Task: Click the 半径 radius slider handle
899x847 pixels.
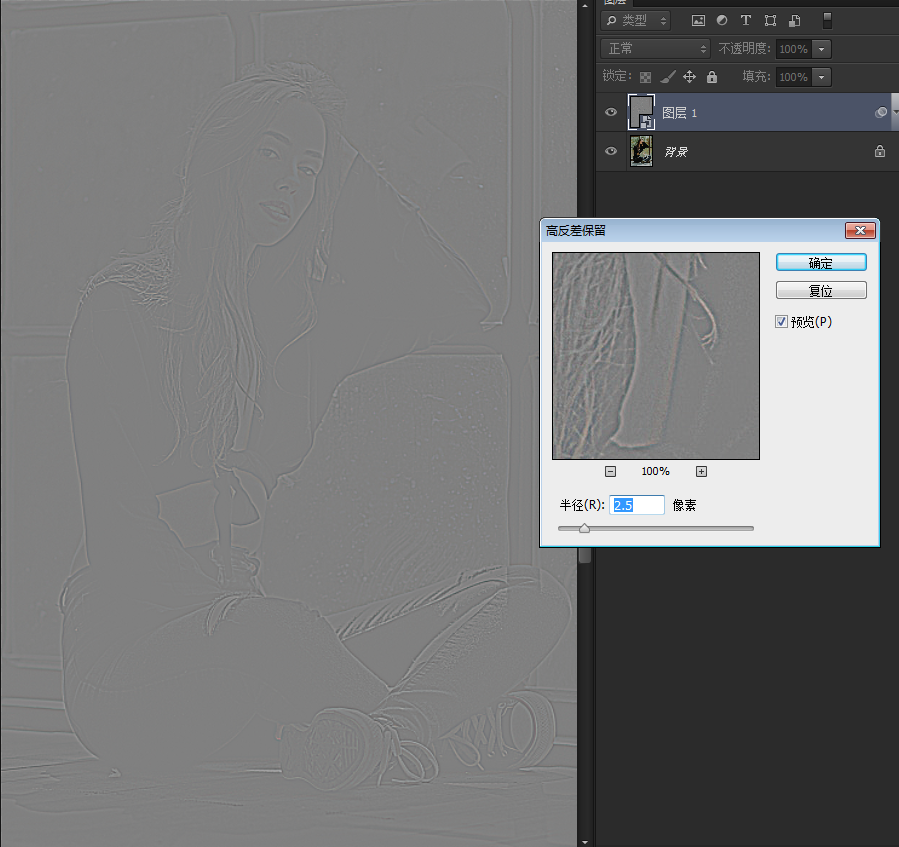Action: (x=584, y=528)
